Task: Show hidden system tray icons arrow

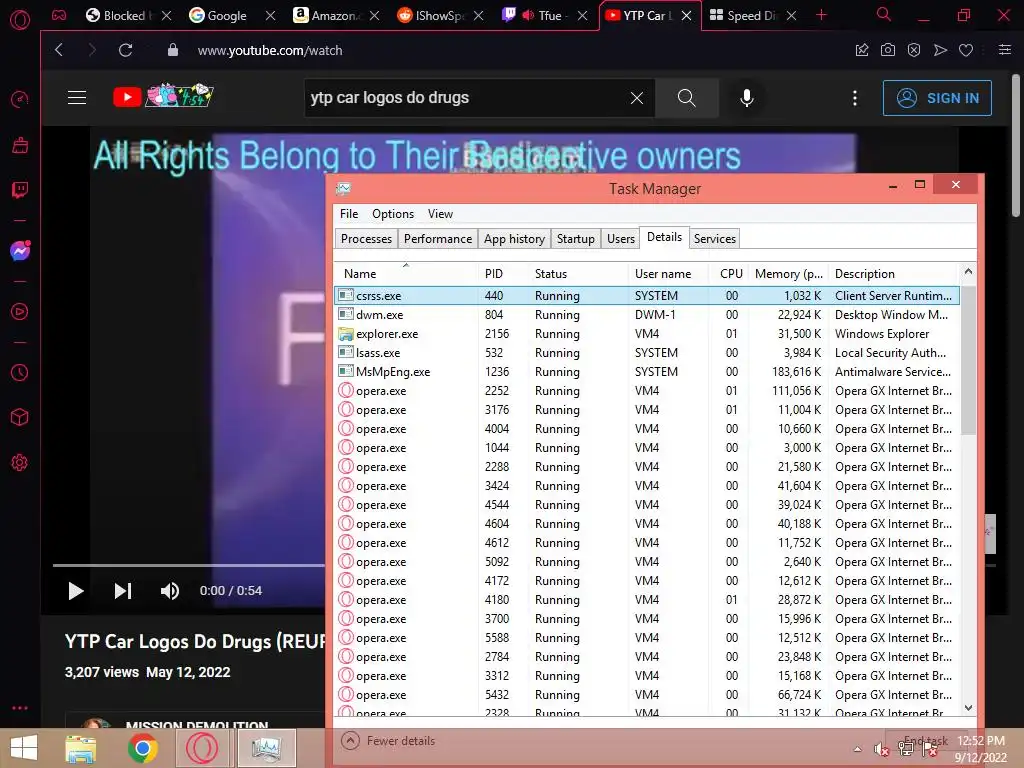Action: tap(857, 749)
